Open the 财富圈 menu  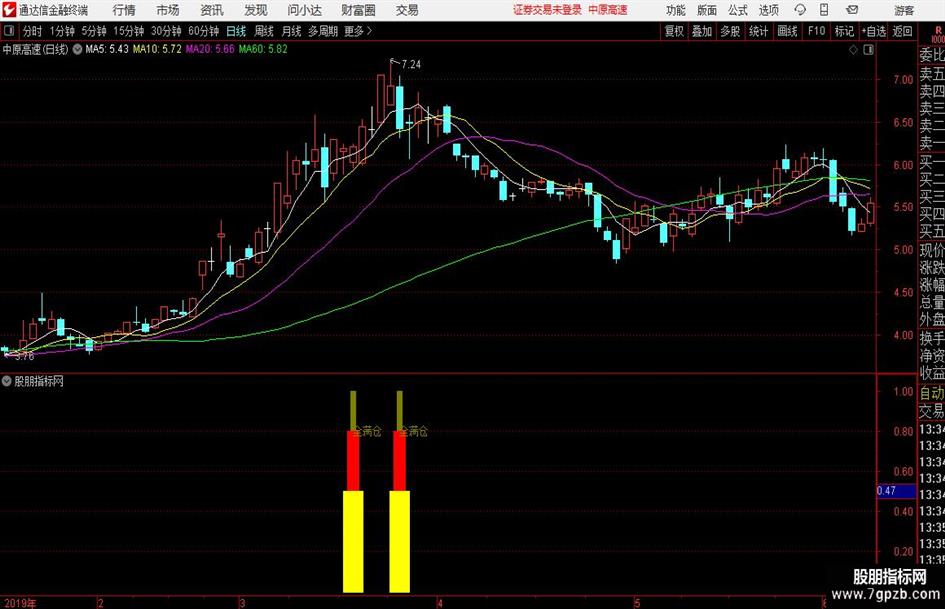(x=358, y=10)
